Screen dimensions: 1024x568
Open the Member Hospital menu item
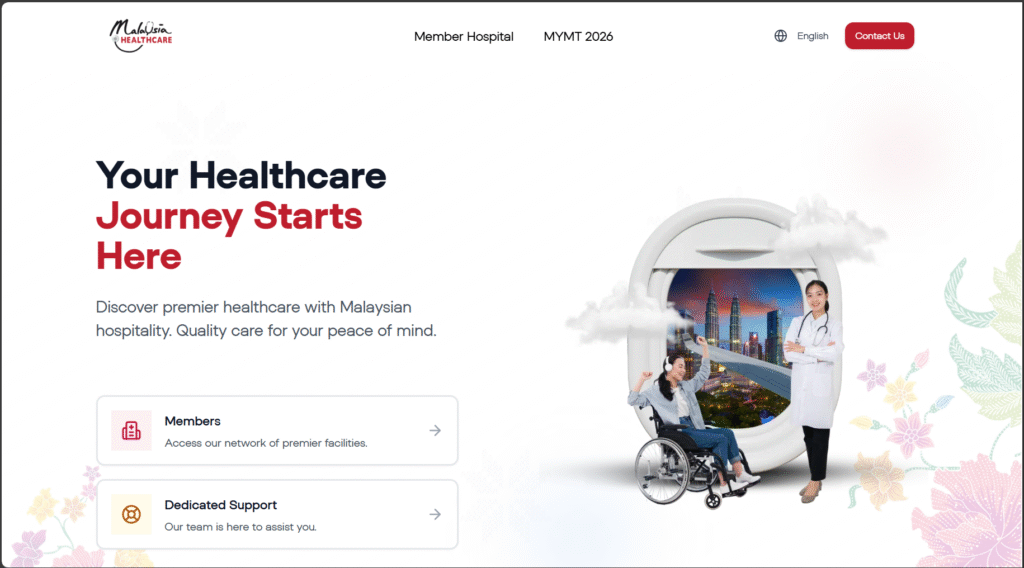pos(464,37)
